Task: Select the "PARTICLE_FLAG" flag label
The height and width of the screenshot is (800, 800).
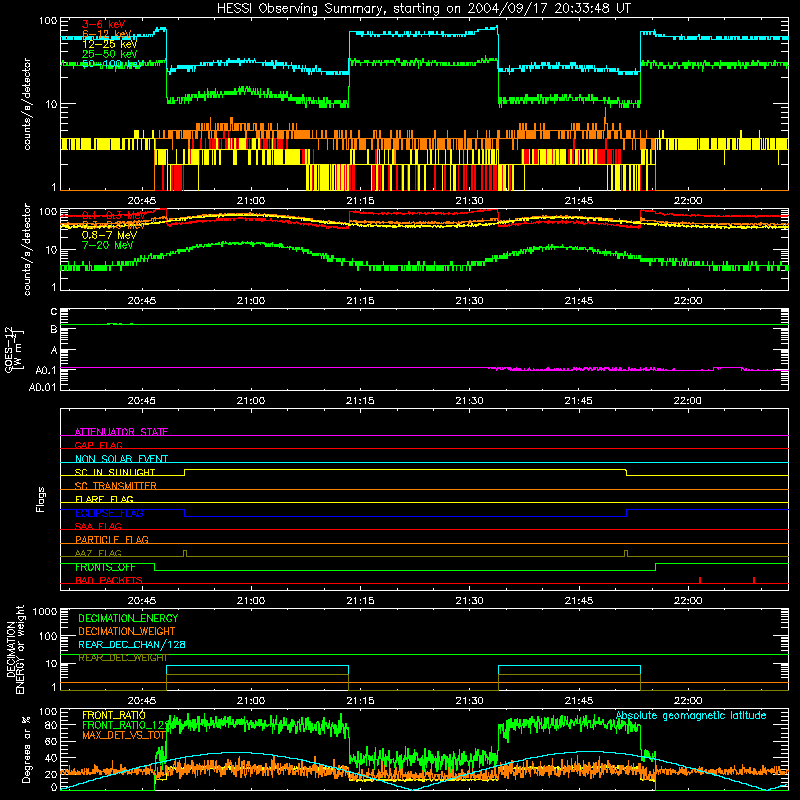Action: tap(112, 539)
